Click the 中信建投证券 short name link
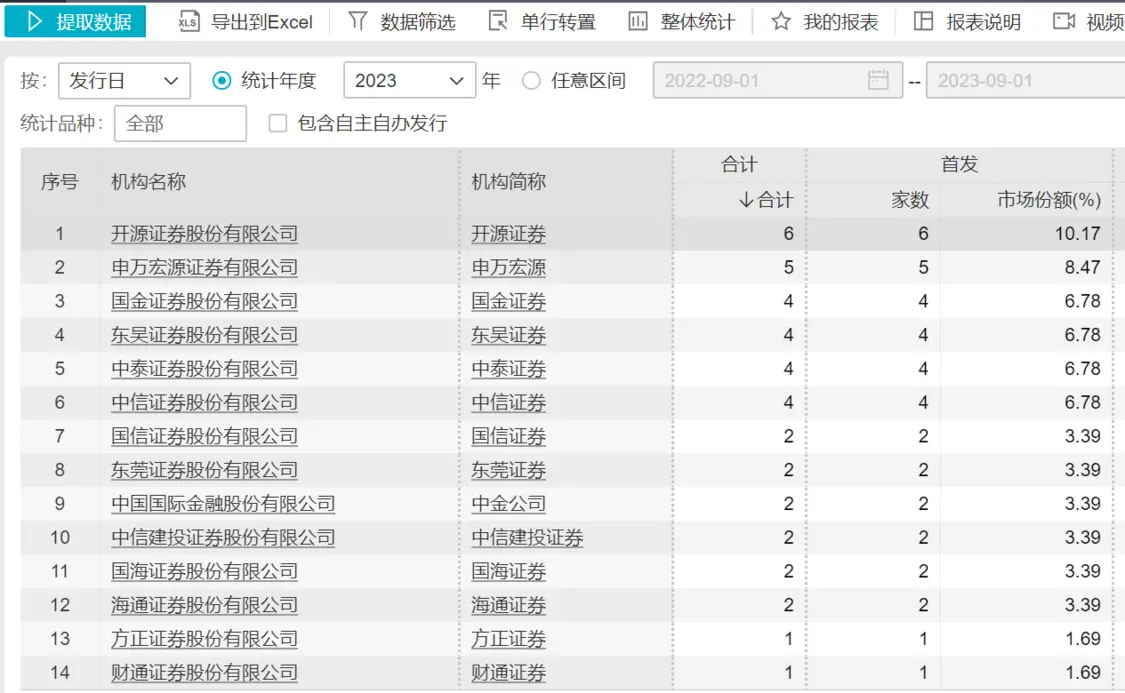 pos(527,537)
